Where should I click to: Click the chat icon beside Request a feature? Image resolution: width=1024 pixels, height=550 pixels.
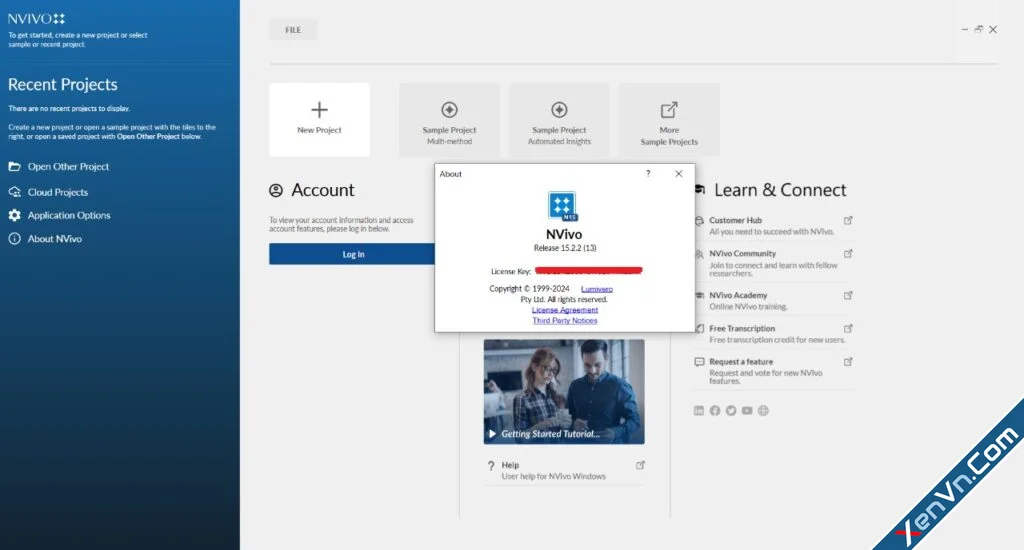(x=699, y=362)
